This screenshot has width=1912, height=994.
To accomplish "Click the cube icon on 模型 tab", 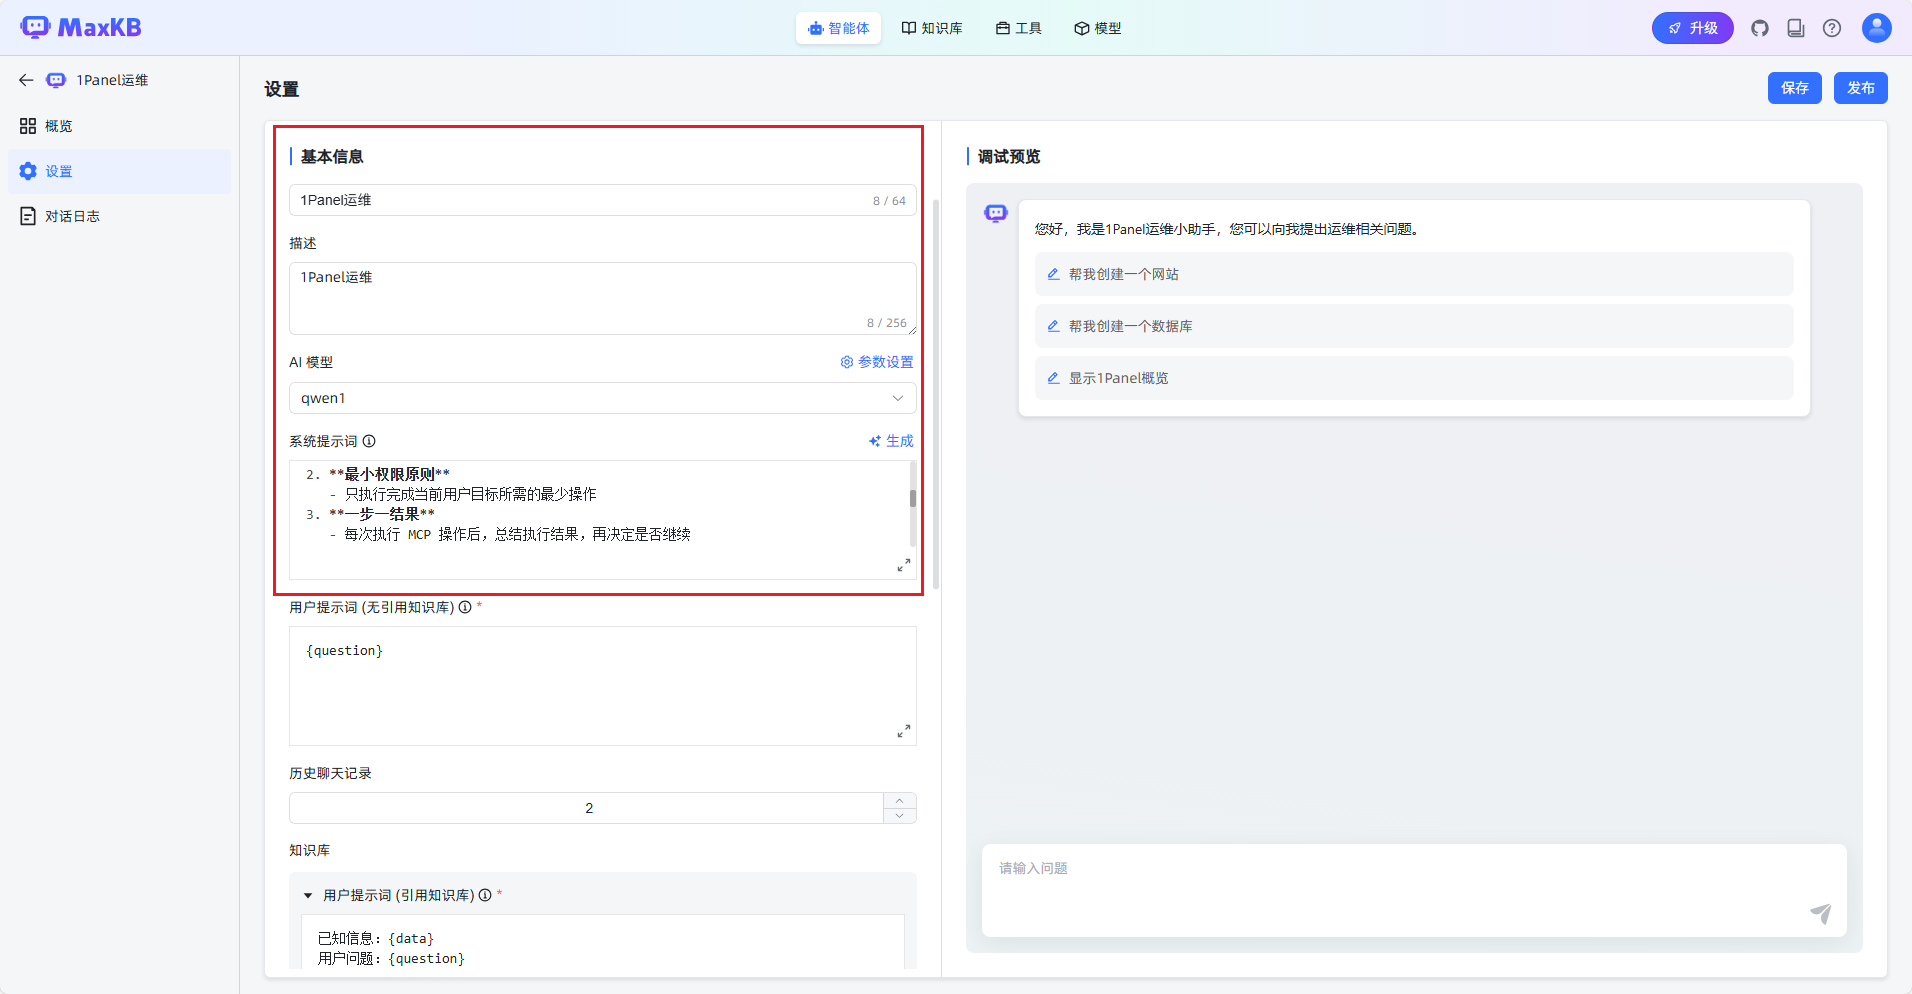I will [1082, 28].
